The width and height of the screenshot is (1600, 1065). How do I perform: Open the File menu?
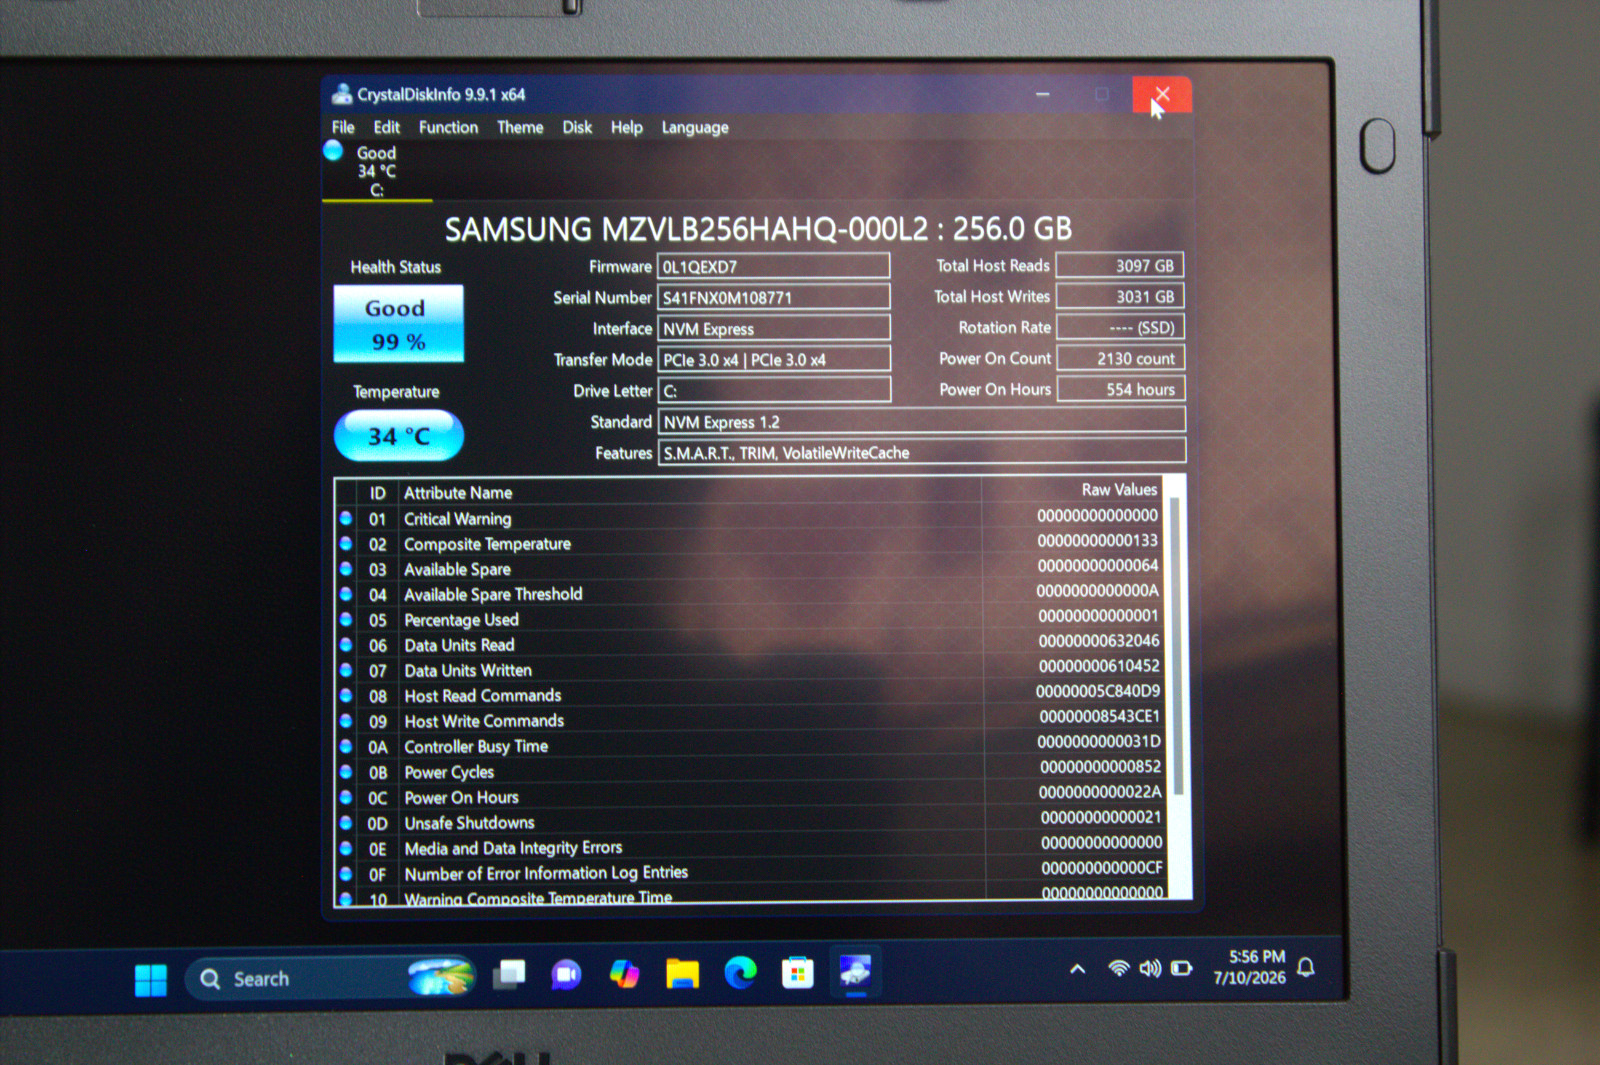point(343,127)
